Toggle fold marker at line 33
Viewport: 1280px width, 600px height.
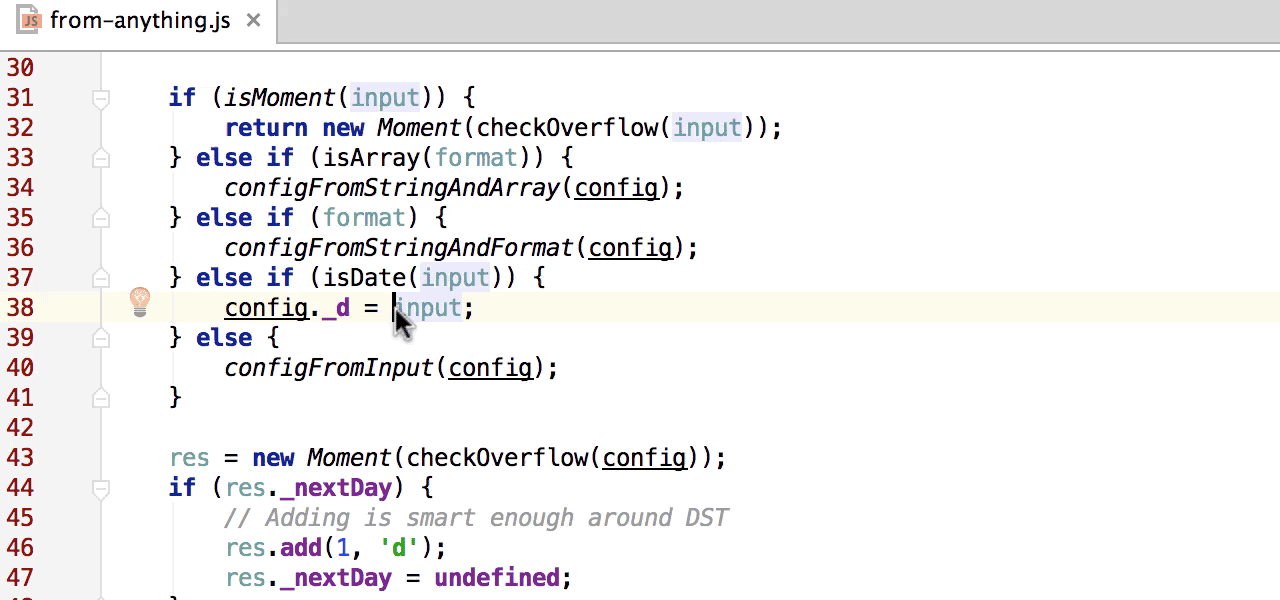(100, 158)
